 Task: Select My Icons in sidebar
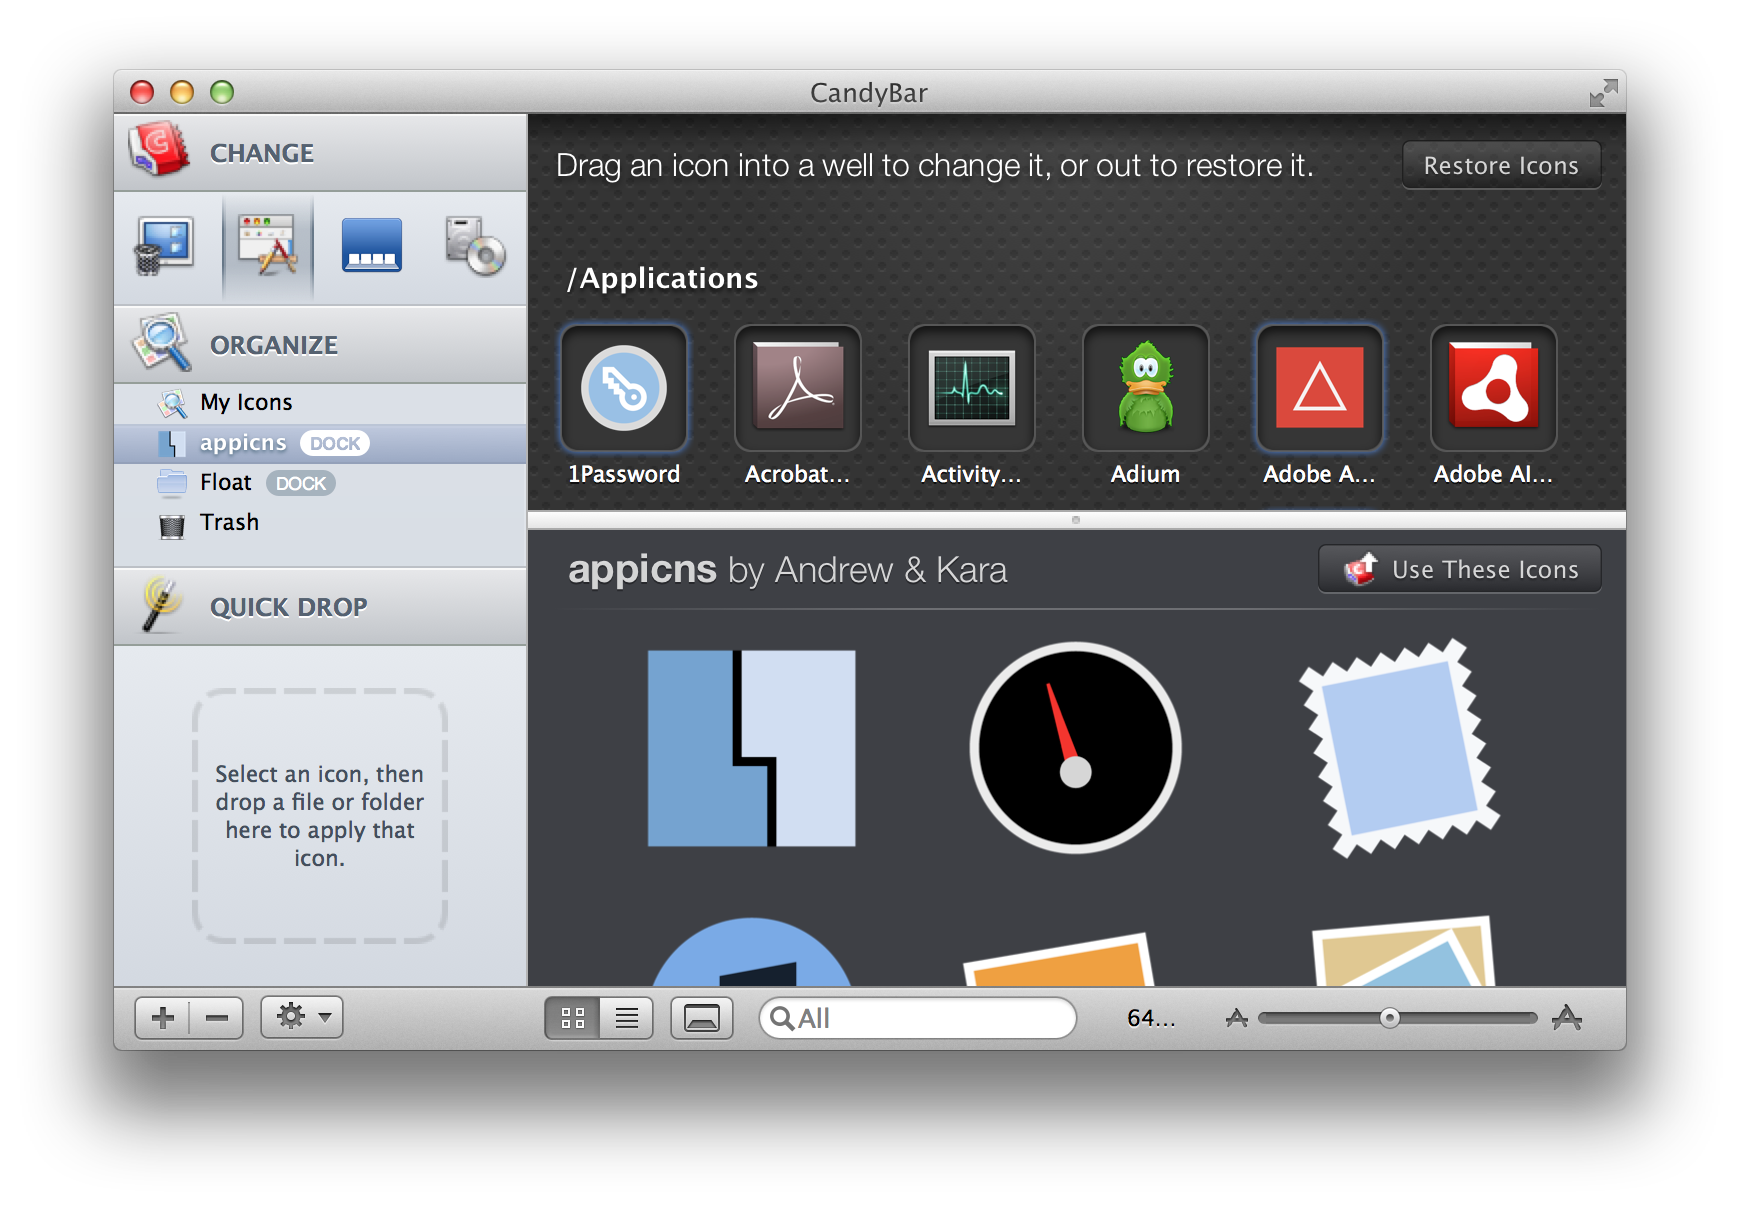pos(246,403)
